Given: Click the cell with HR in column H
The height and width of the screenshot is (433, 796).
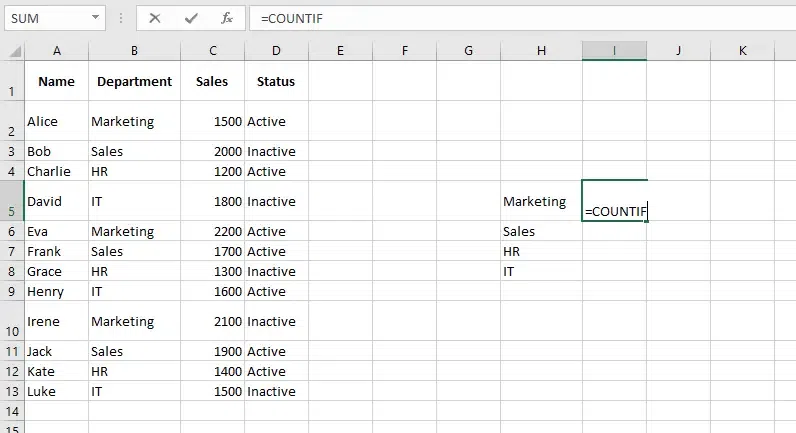Looking at the screenshot, I should coord(541,251).
